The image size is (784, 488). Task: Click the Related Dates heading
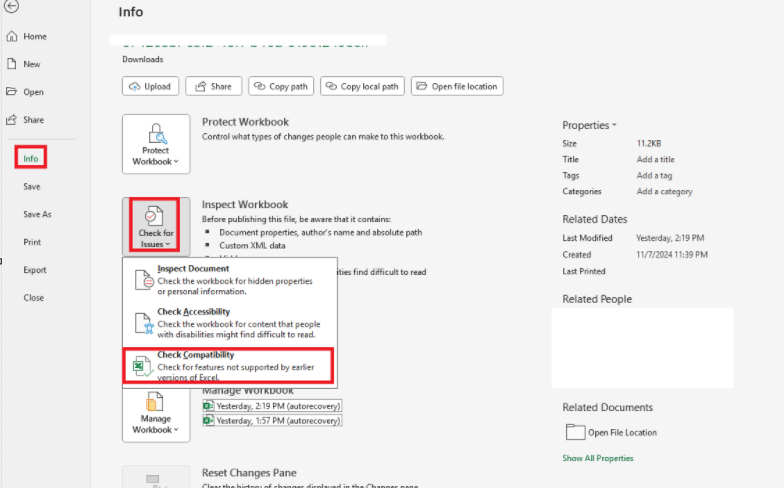594,219
